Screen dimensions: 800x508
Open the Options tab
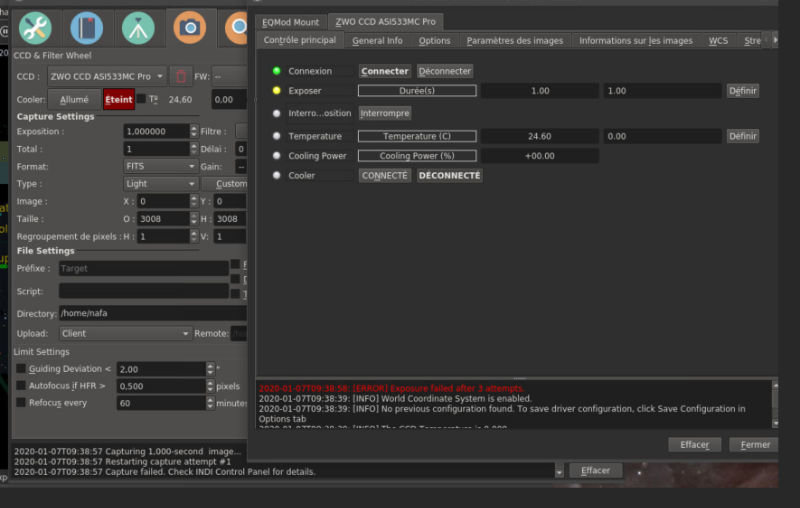(435, 41)
